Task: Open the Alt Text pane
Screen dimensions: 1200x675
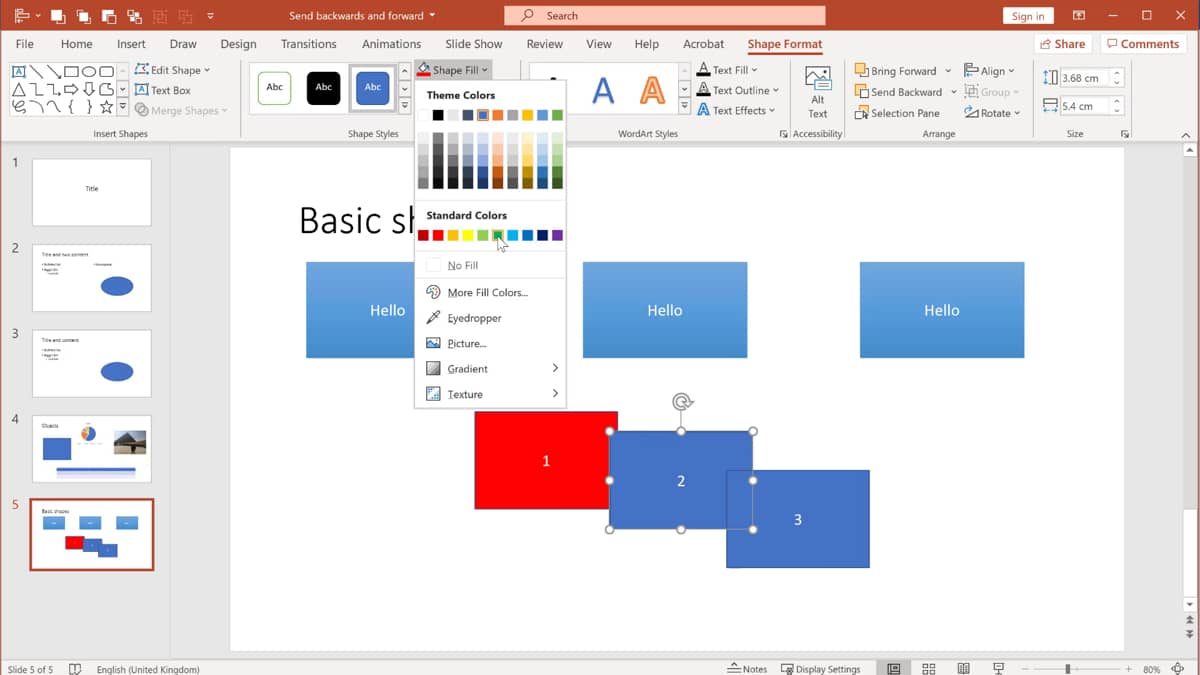Action: [818, 93]
